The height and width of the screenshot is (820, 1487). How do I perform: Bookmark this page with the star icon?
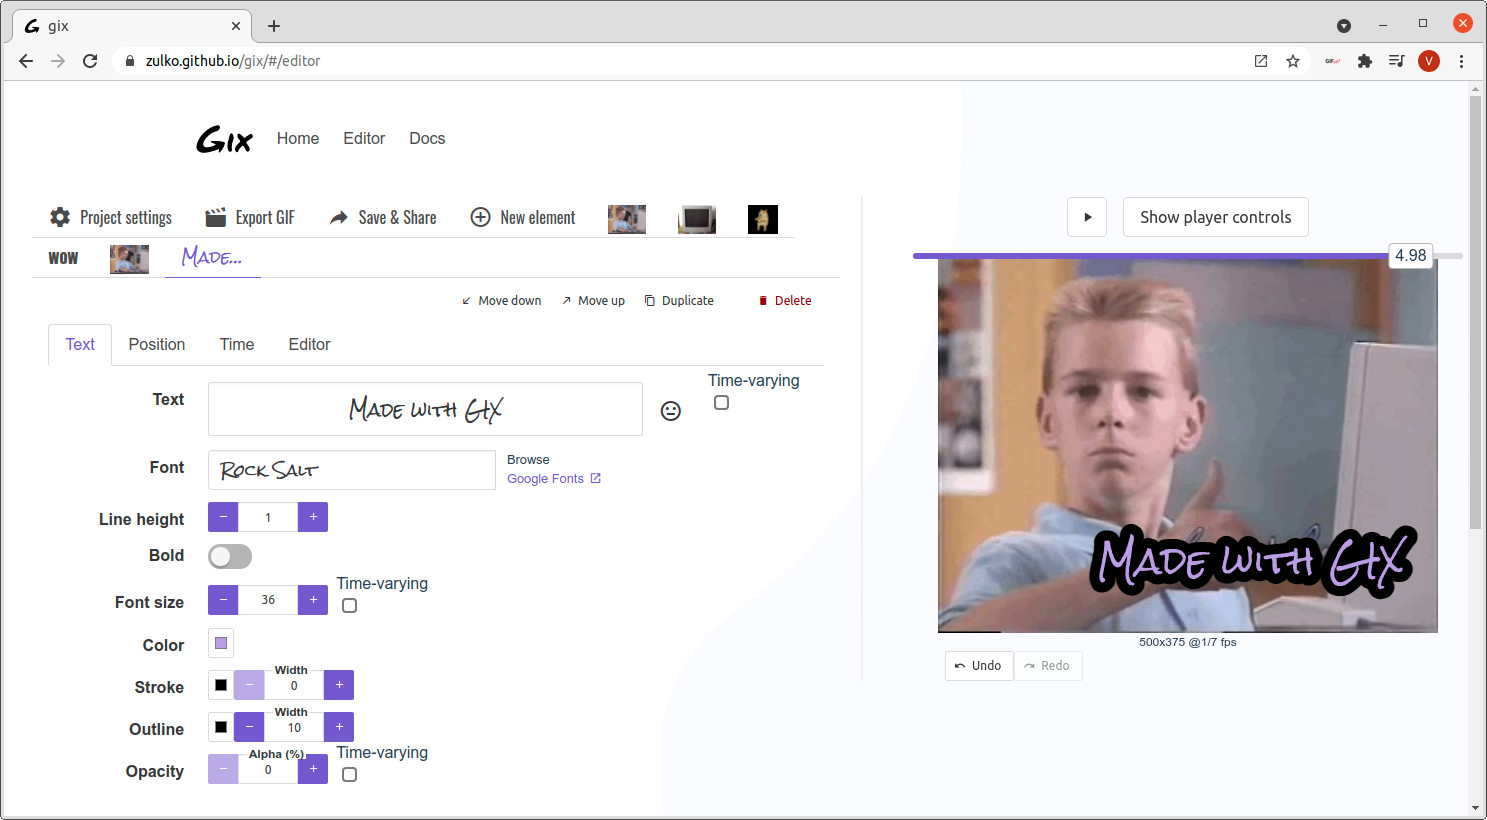pyautogui.click(x=1293, y=61)
